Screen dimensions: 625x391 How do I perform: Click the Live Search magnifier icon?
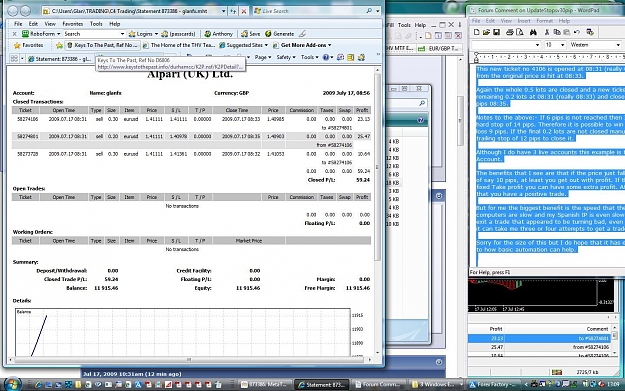pyautogui.click(x=369, y=11)
